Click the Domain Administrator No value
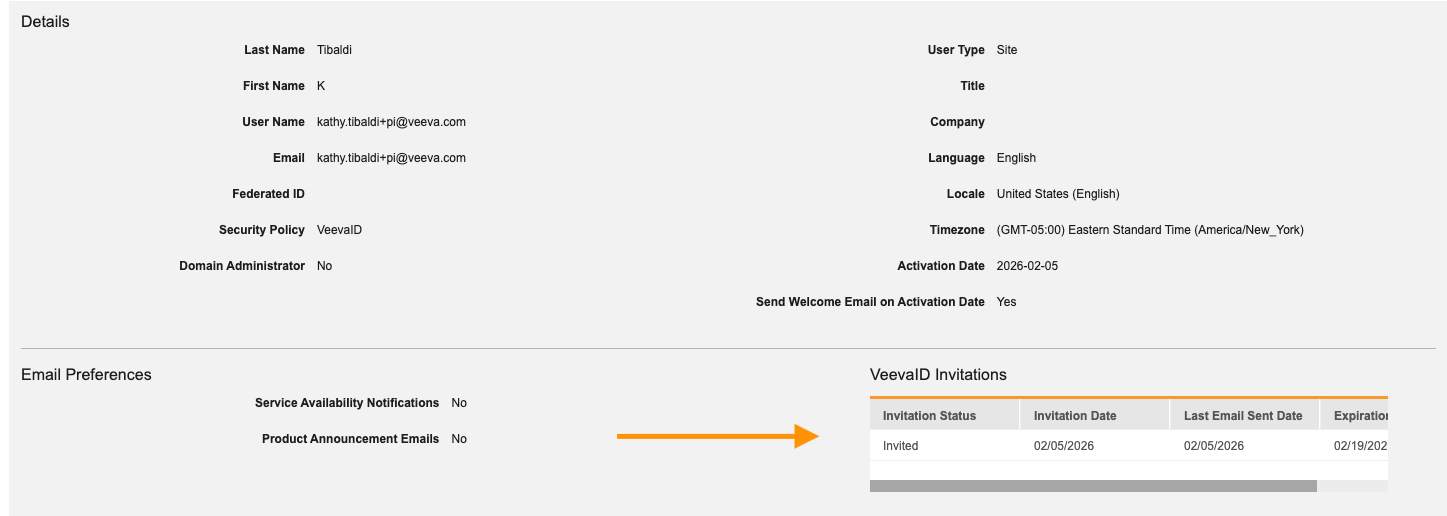The width and height of the screenshot is (1447, 516). pyautogui.click(x=324, y=266)
